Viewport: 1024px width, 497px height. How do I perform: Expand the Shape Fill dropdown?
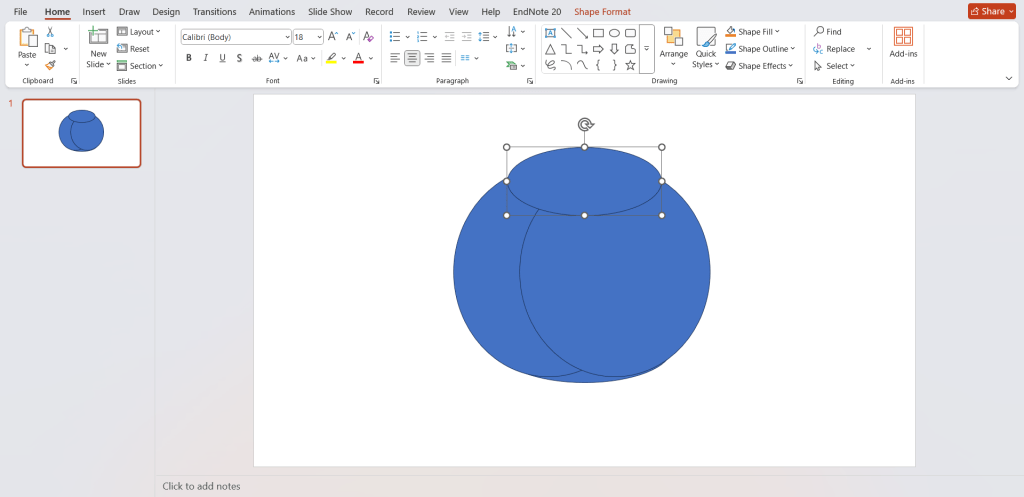click(777, 32)
